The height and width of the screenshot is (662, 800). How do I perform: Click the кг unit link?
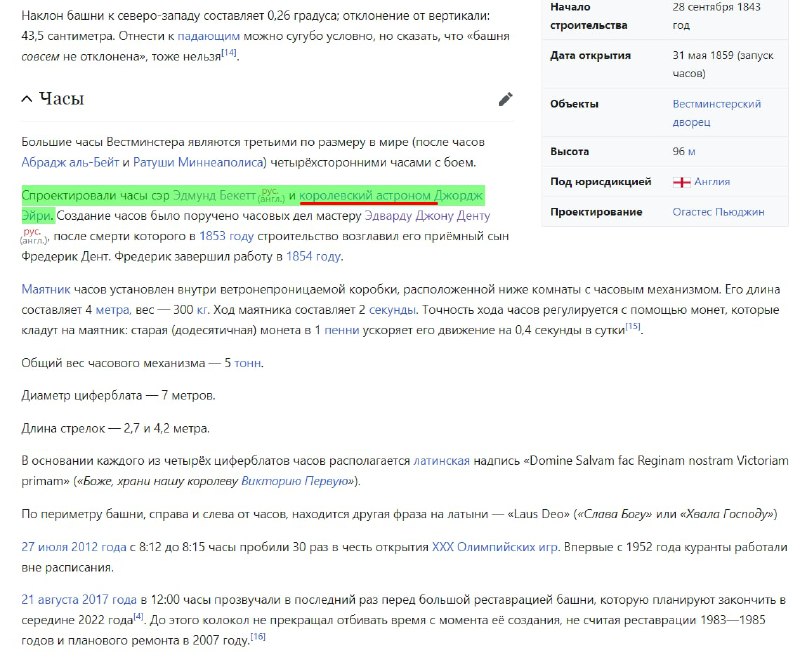(202, 310)
